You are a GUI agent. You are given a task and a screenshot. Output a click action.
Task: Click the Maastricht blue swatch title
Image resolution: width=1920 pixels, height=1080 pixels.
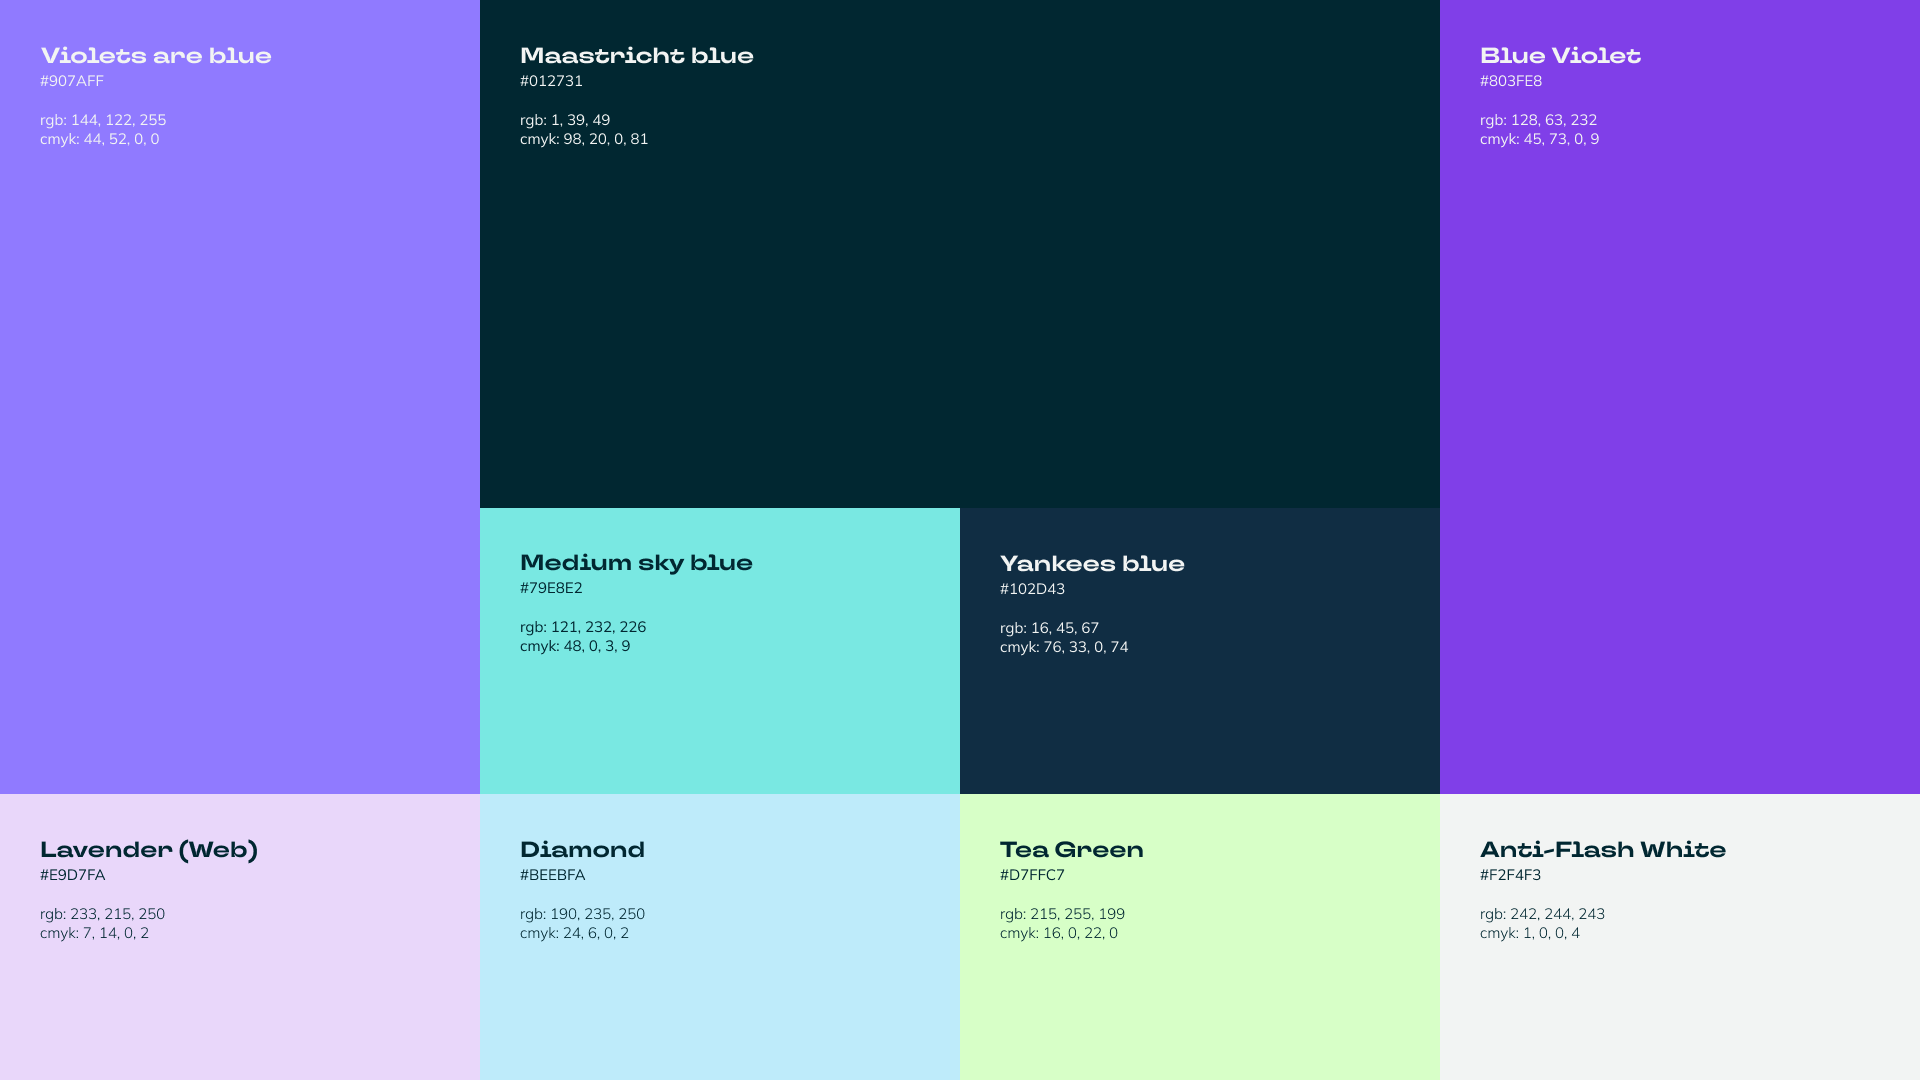pos(636,56)
